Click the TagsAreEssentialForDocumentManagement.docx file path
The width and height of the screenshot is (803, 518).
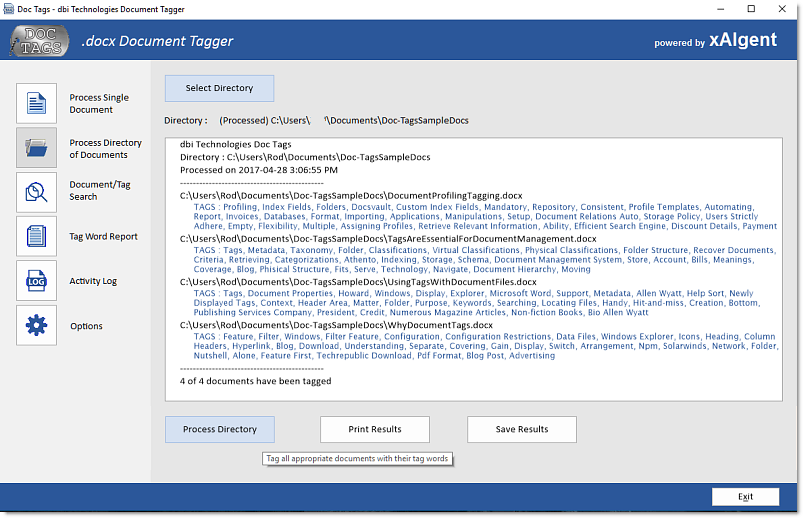(388, 239)
